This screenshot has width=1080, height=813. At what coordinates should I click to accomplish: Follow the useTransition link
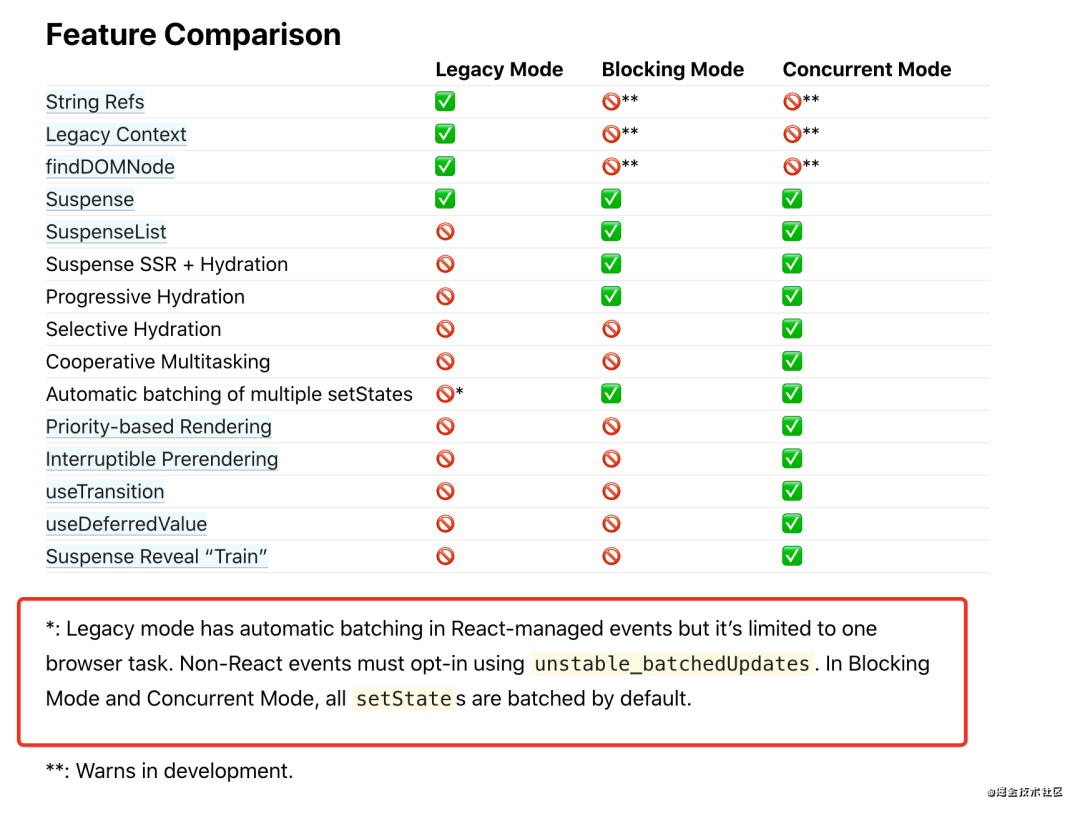[105, 491]
